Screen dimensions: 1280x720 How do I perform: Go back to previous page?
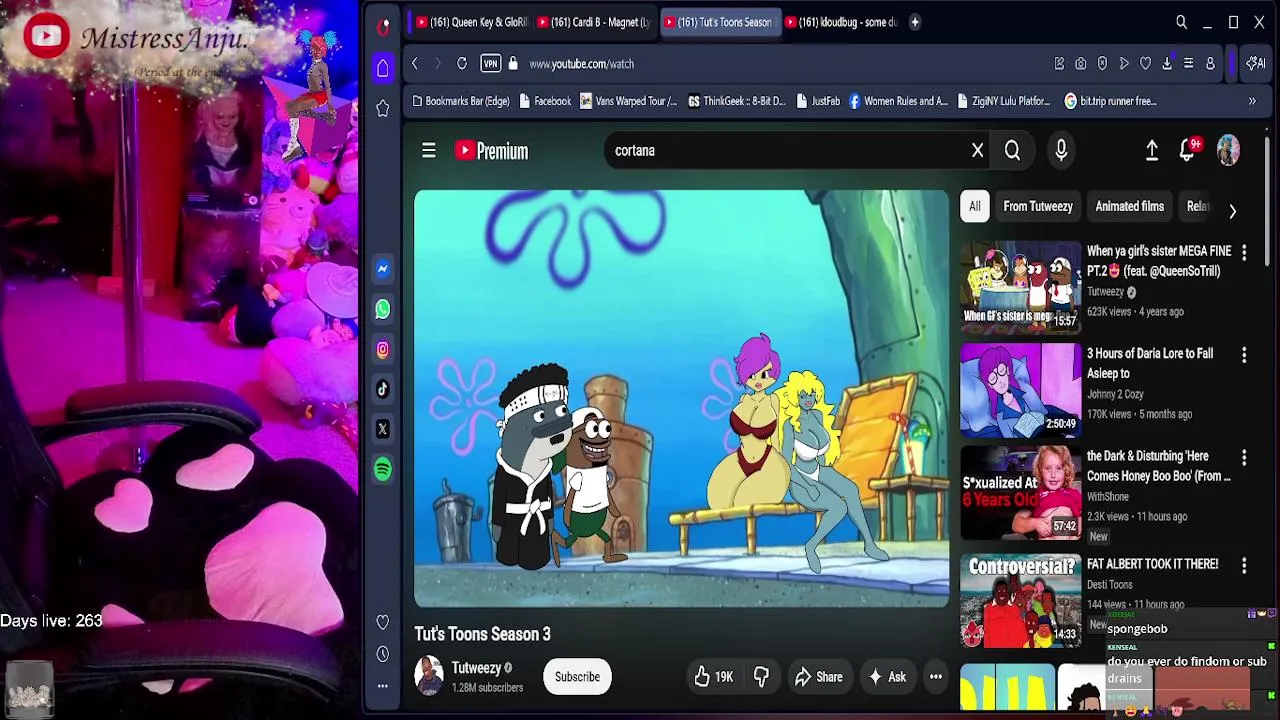pos(415,63)
